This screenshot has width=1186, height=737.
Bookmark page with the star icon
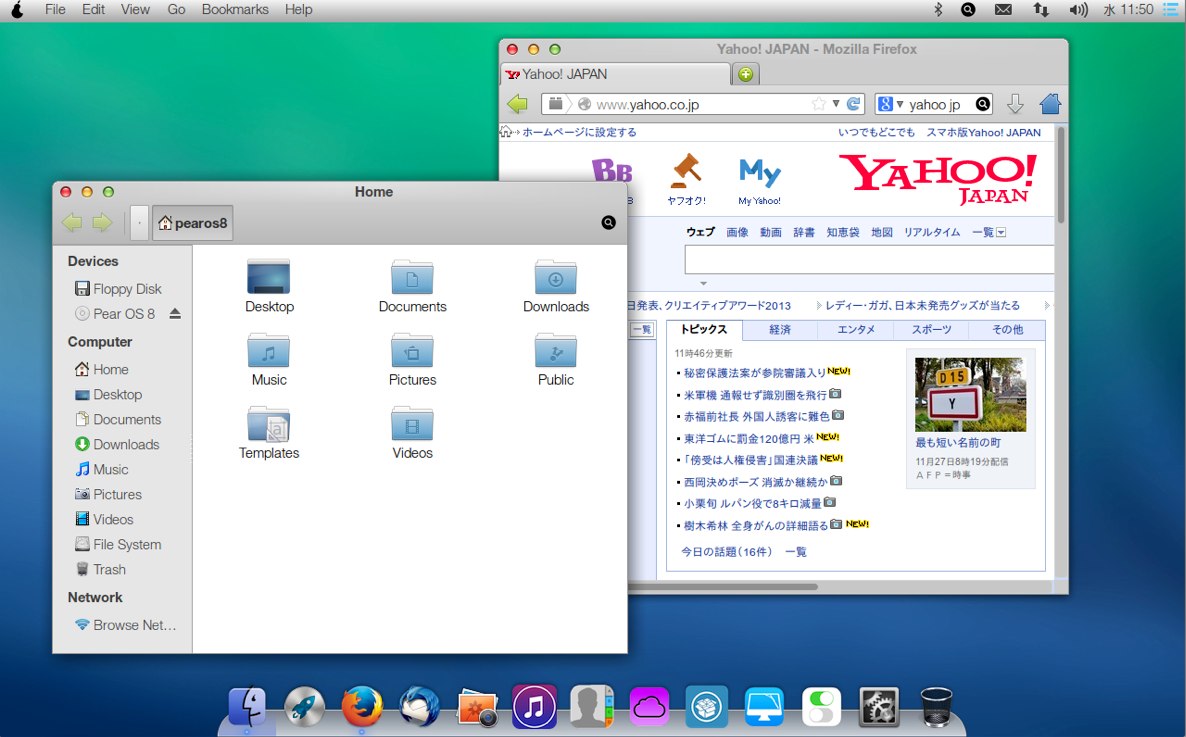click(x=818, y=104)
